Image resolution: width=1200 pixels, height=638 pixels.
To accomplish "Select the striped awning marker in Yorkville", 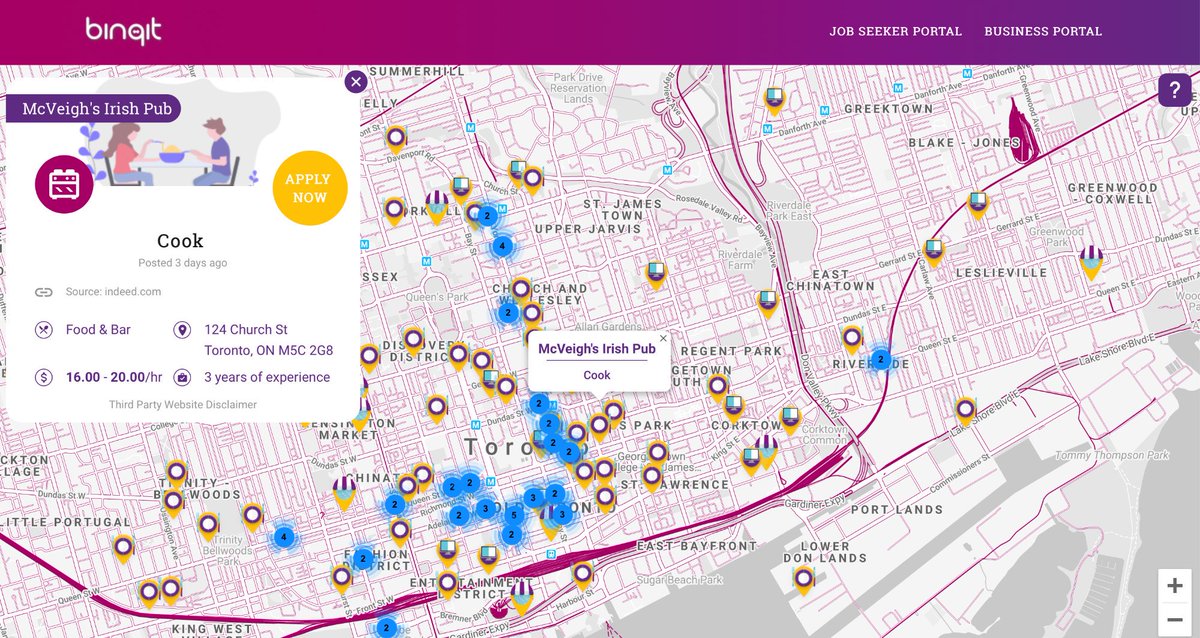I will [x=436, y=206].
